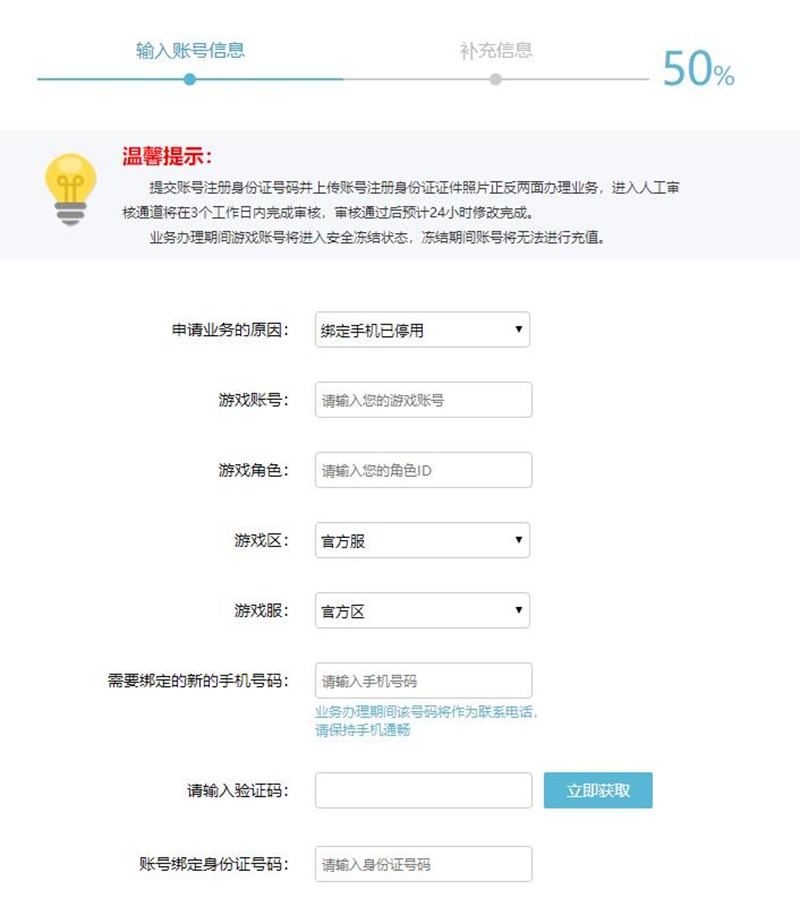
Task: Click the 请输入验证码 label
Action: 238,790
